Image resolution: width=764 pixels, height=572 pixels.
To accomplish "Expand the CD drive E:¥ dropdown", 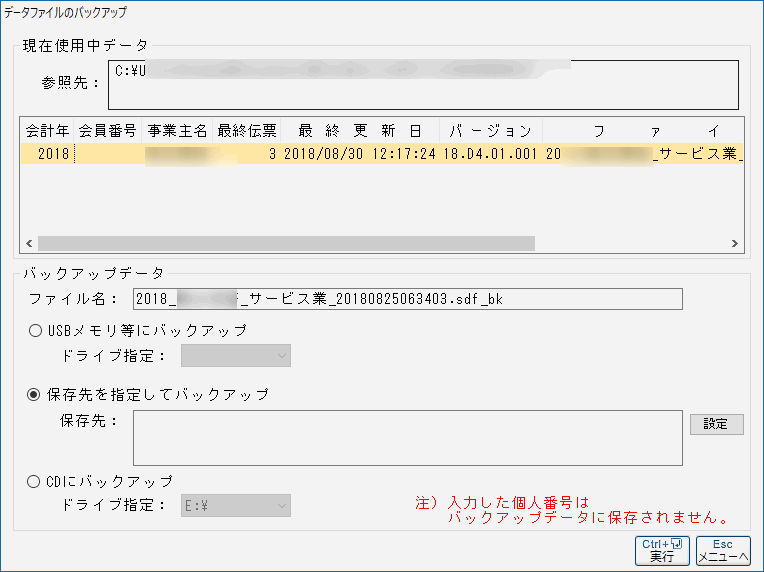I will click(x=235, y=506).
